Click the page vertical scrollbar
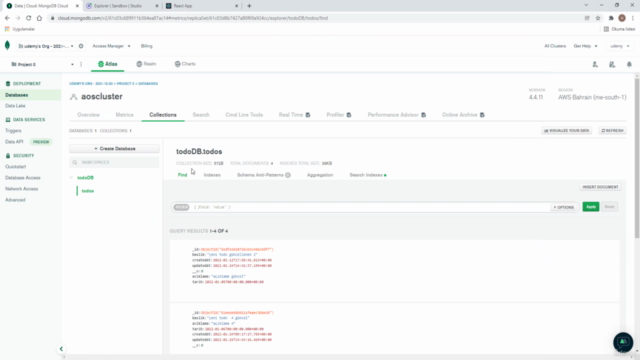This screenshot has width=640, height=360. pos(637,158)
